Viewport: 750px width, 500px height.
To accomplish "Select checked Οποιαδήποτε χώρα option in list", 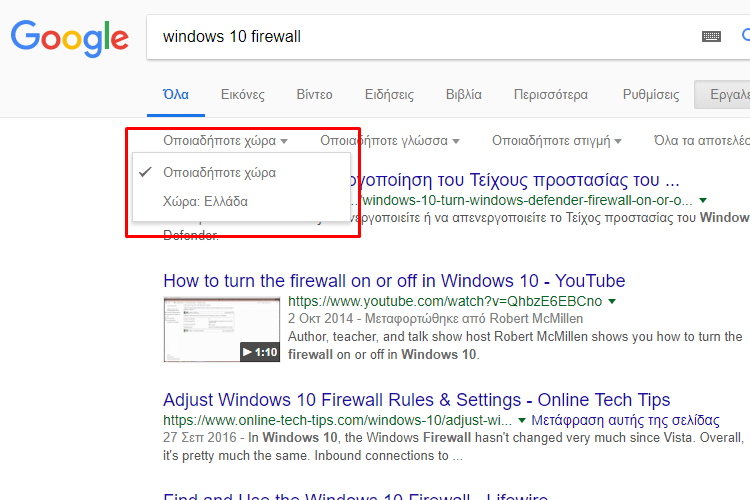I will click(x=241, y=172).
